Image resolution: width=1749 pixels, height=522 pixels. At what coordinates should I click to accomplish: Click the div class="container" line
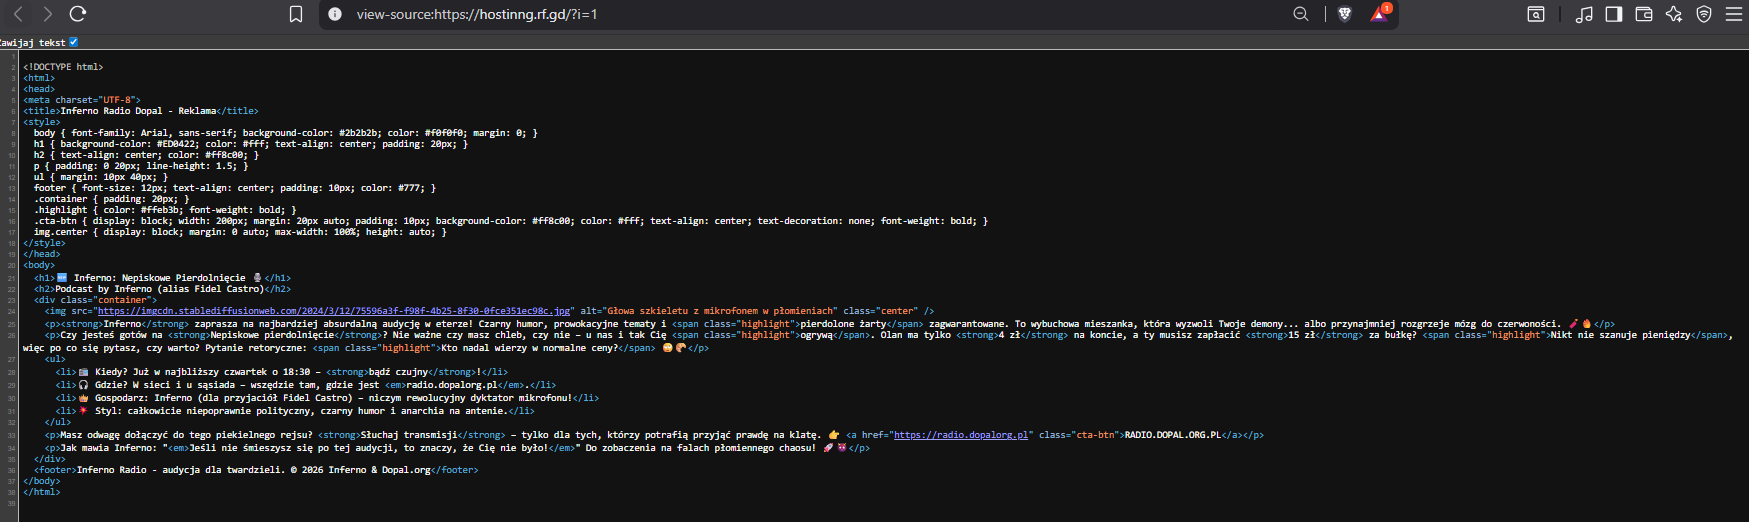[95, 300]
